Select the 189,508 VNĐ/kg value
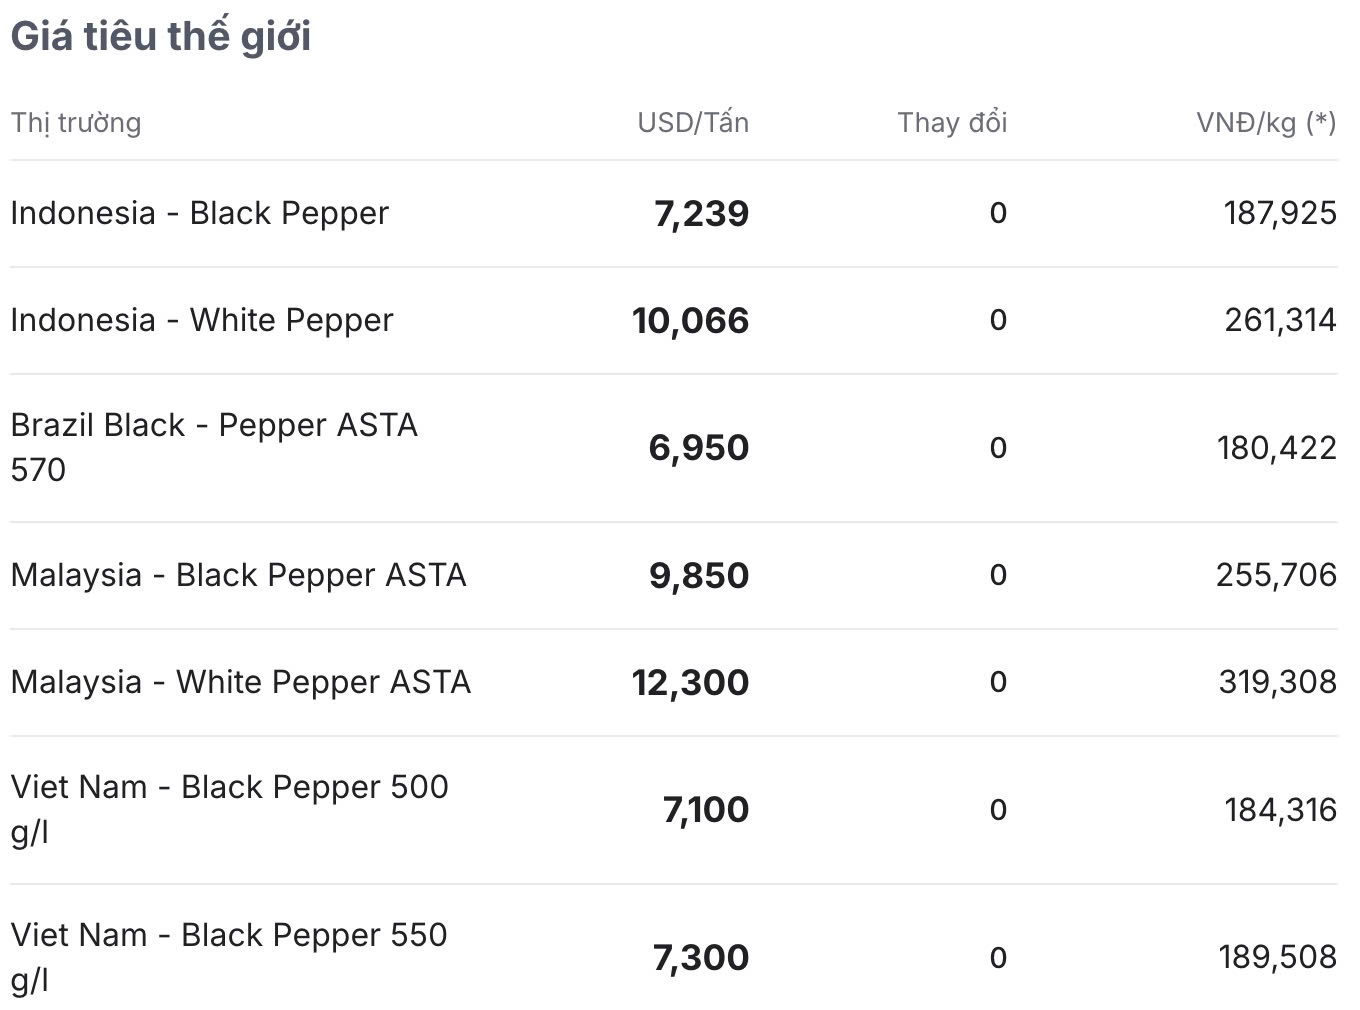Viewport: 1360px width, 1010px height. pyautogui.click(x=1277, y=957)
